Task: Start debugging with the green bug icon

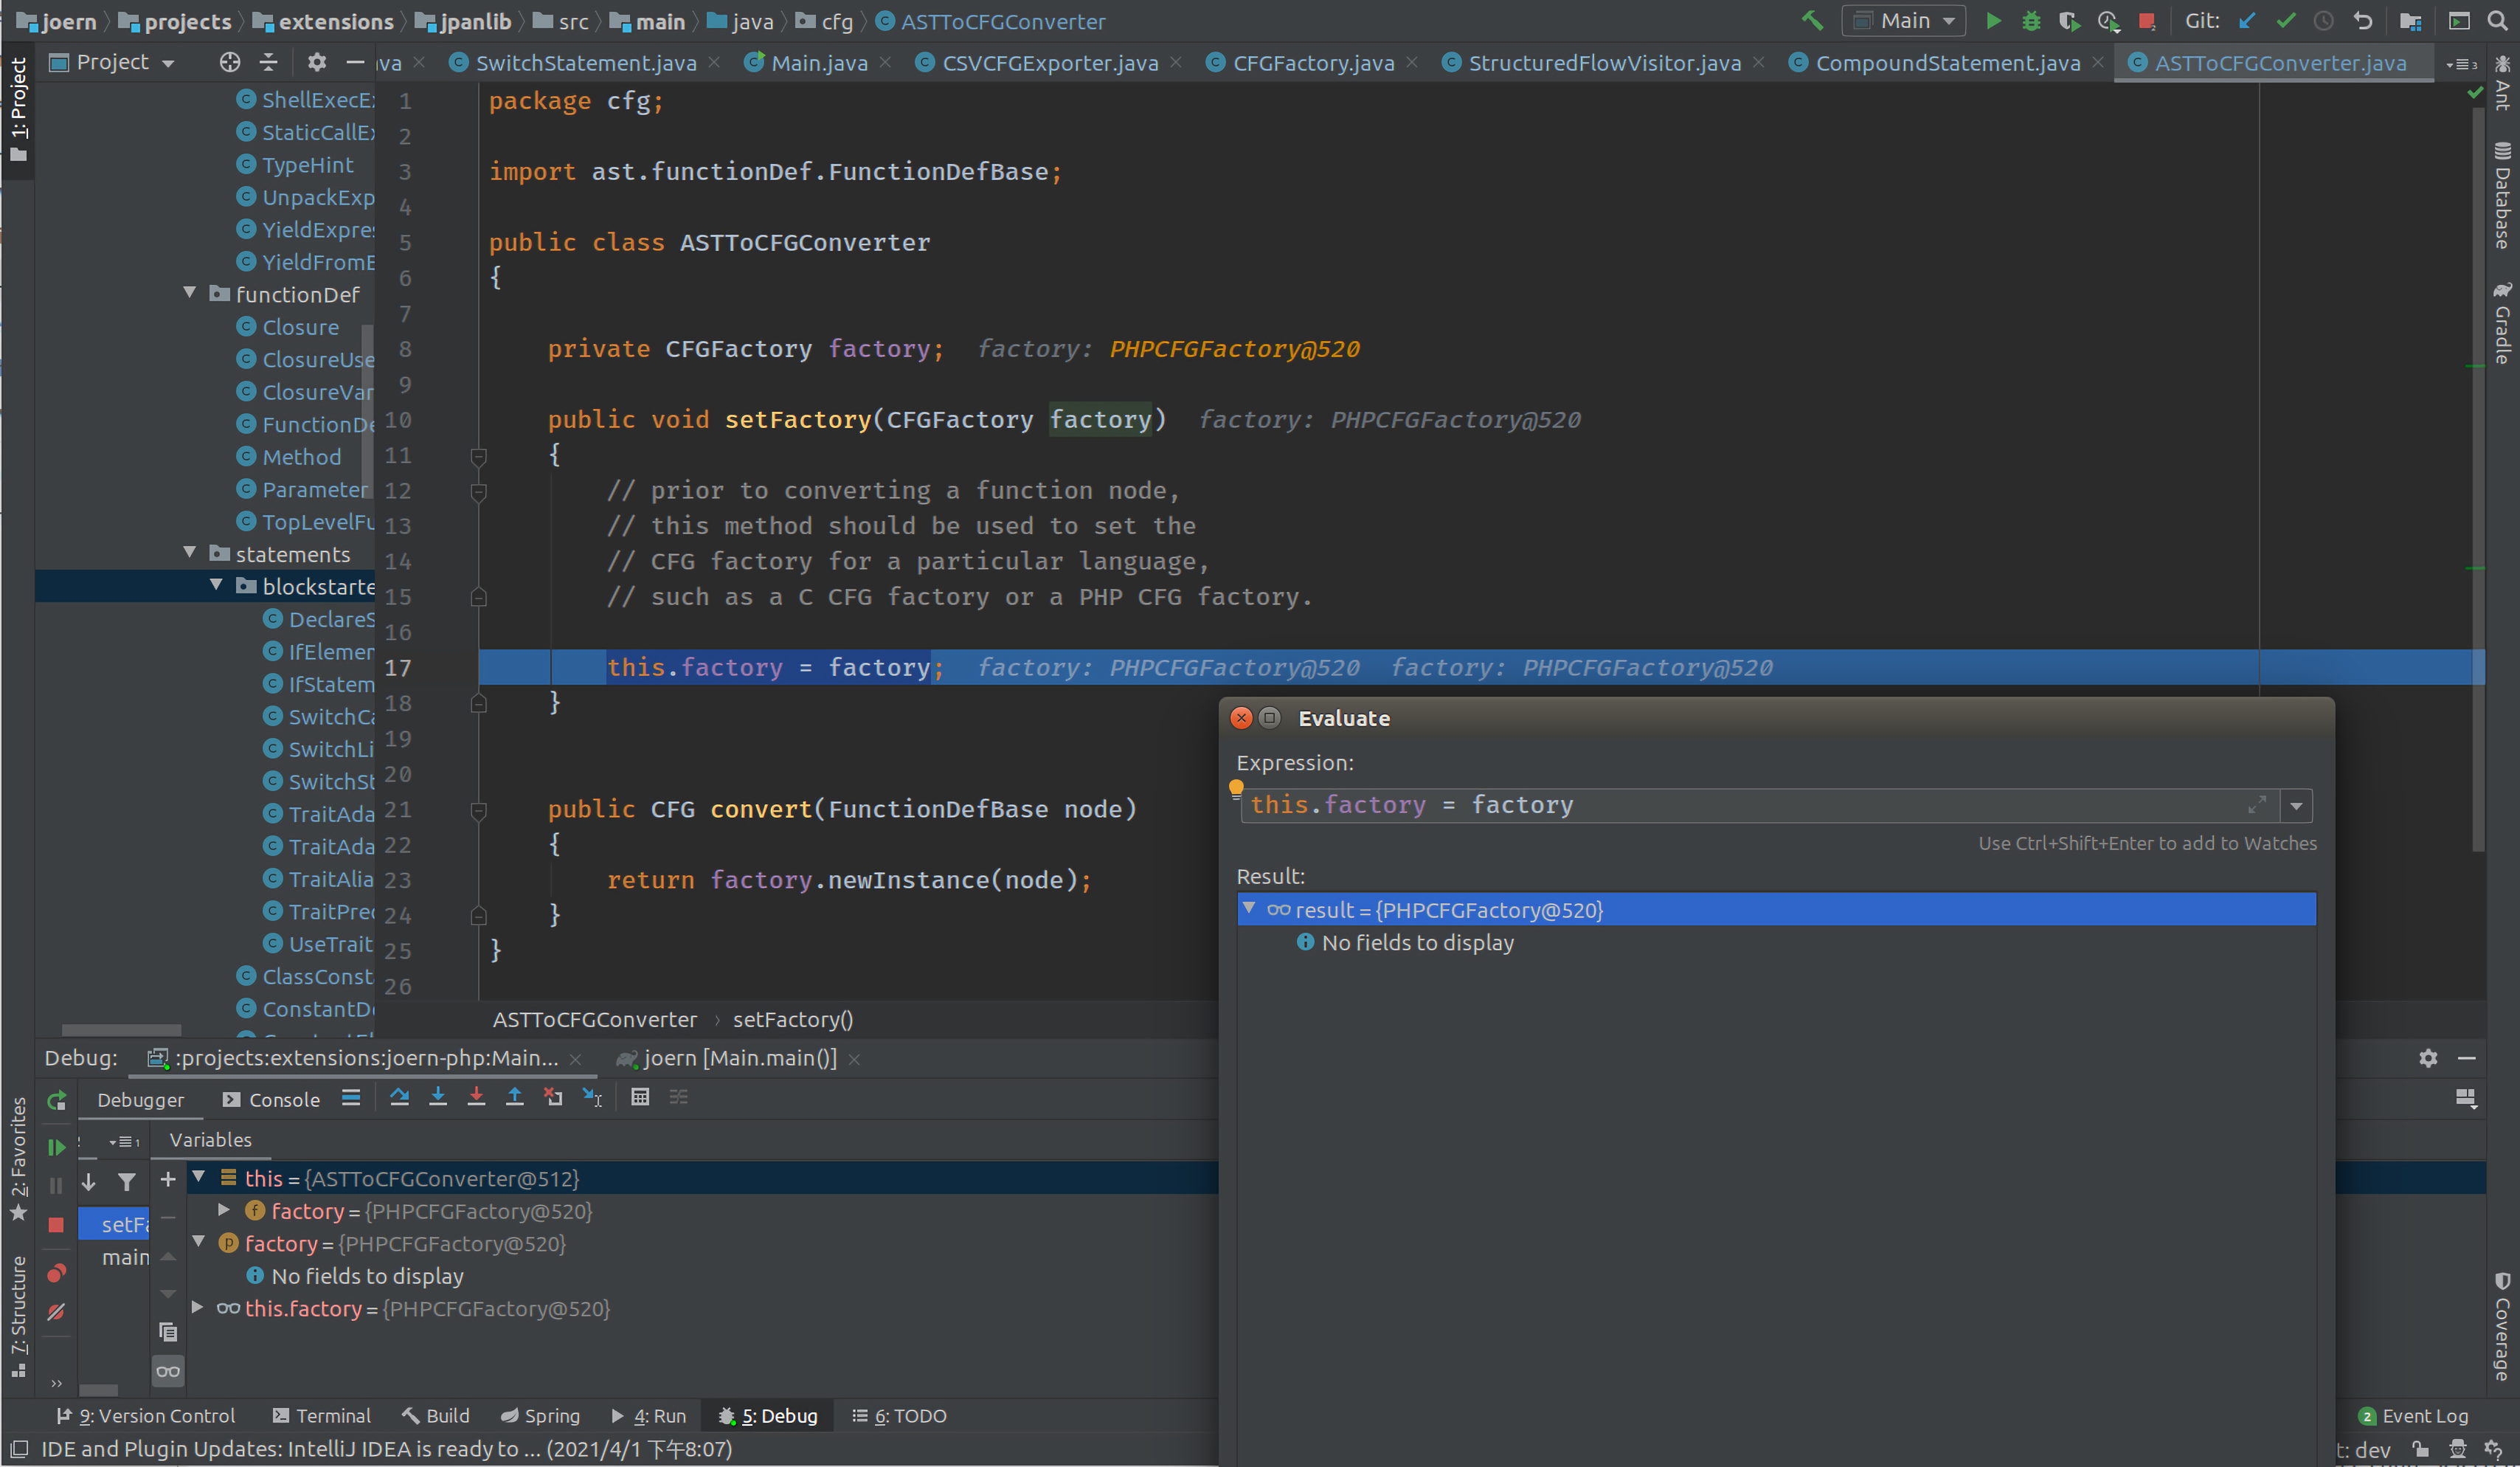Action: [x=2031, y=21]
